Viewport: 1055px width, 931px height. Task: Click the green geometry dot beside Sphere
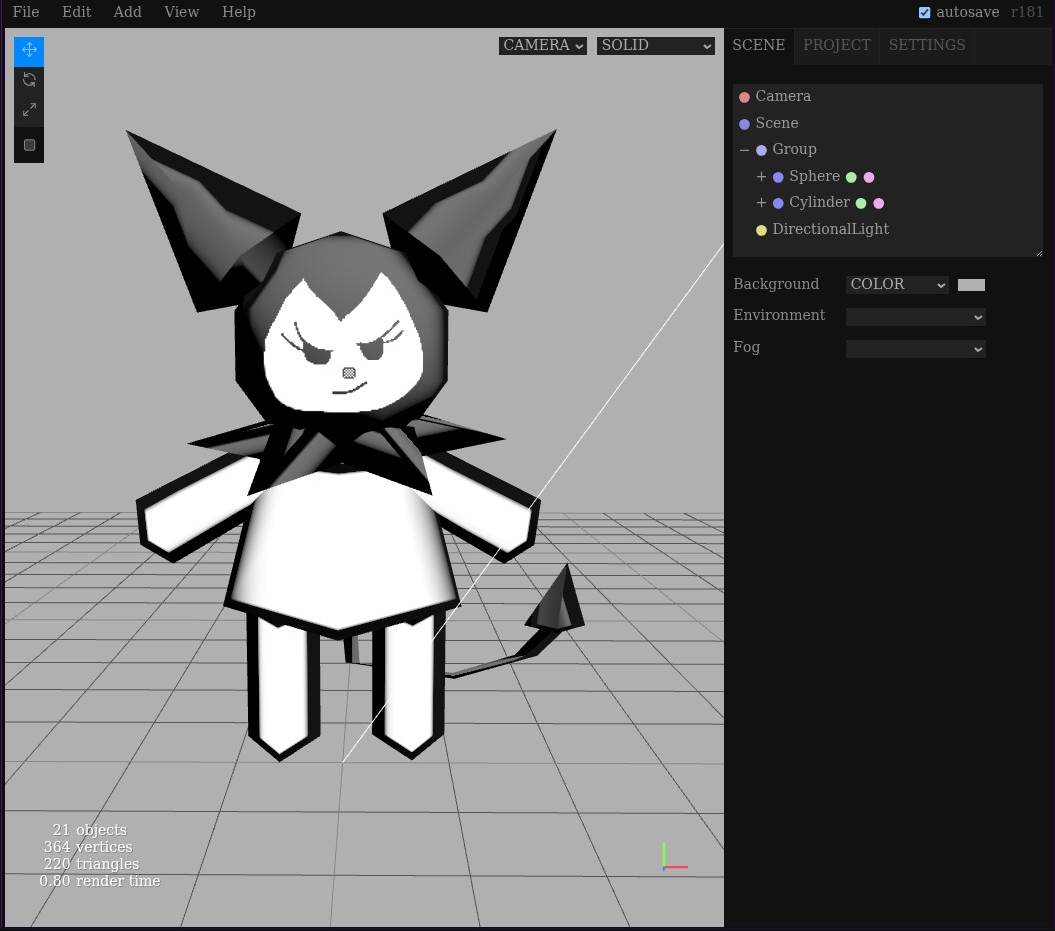coord(851,177)
